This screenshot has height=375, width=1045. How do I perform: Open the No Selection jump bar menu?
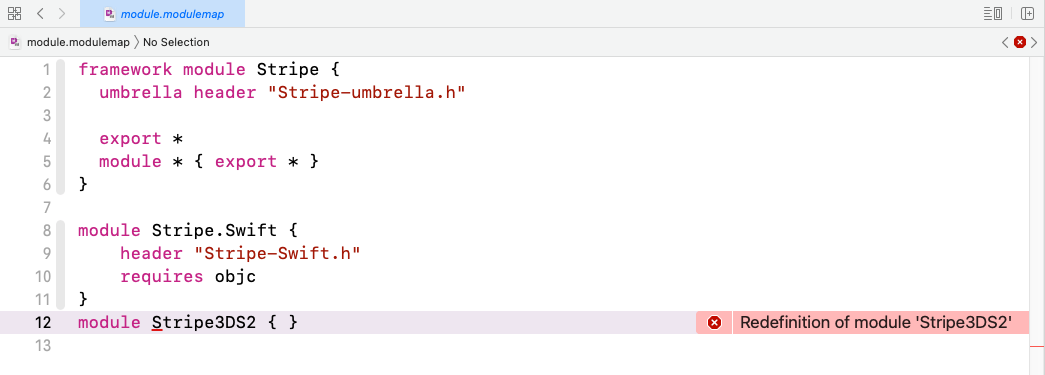(x=176, y=42)
